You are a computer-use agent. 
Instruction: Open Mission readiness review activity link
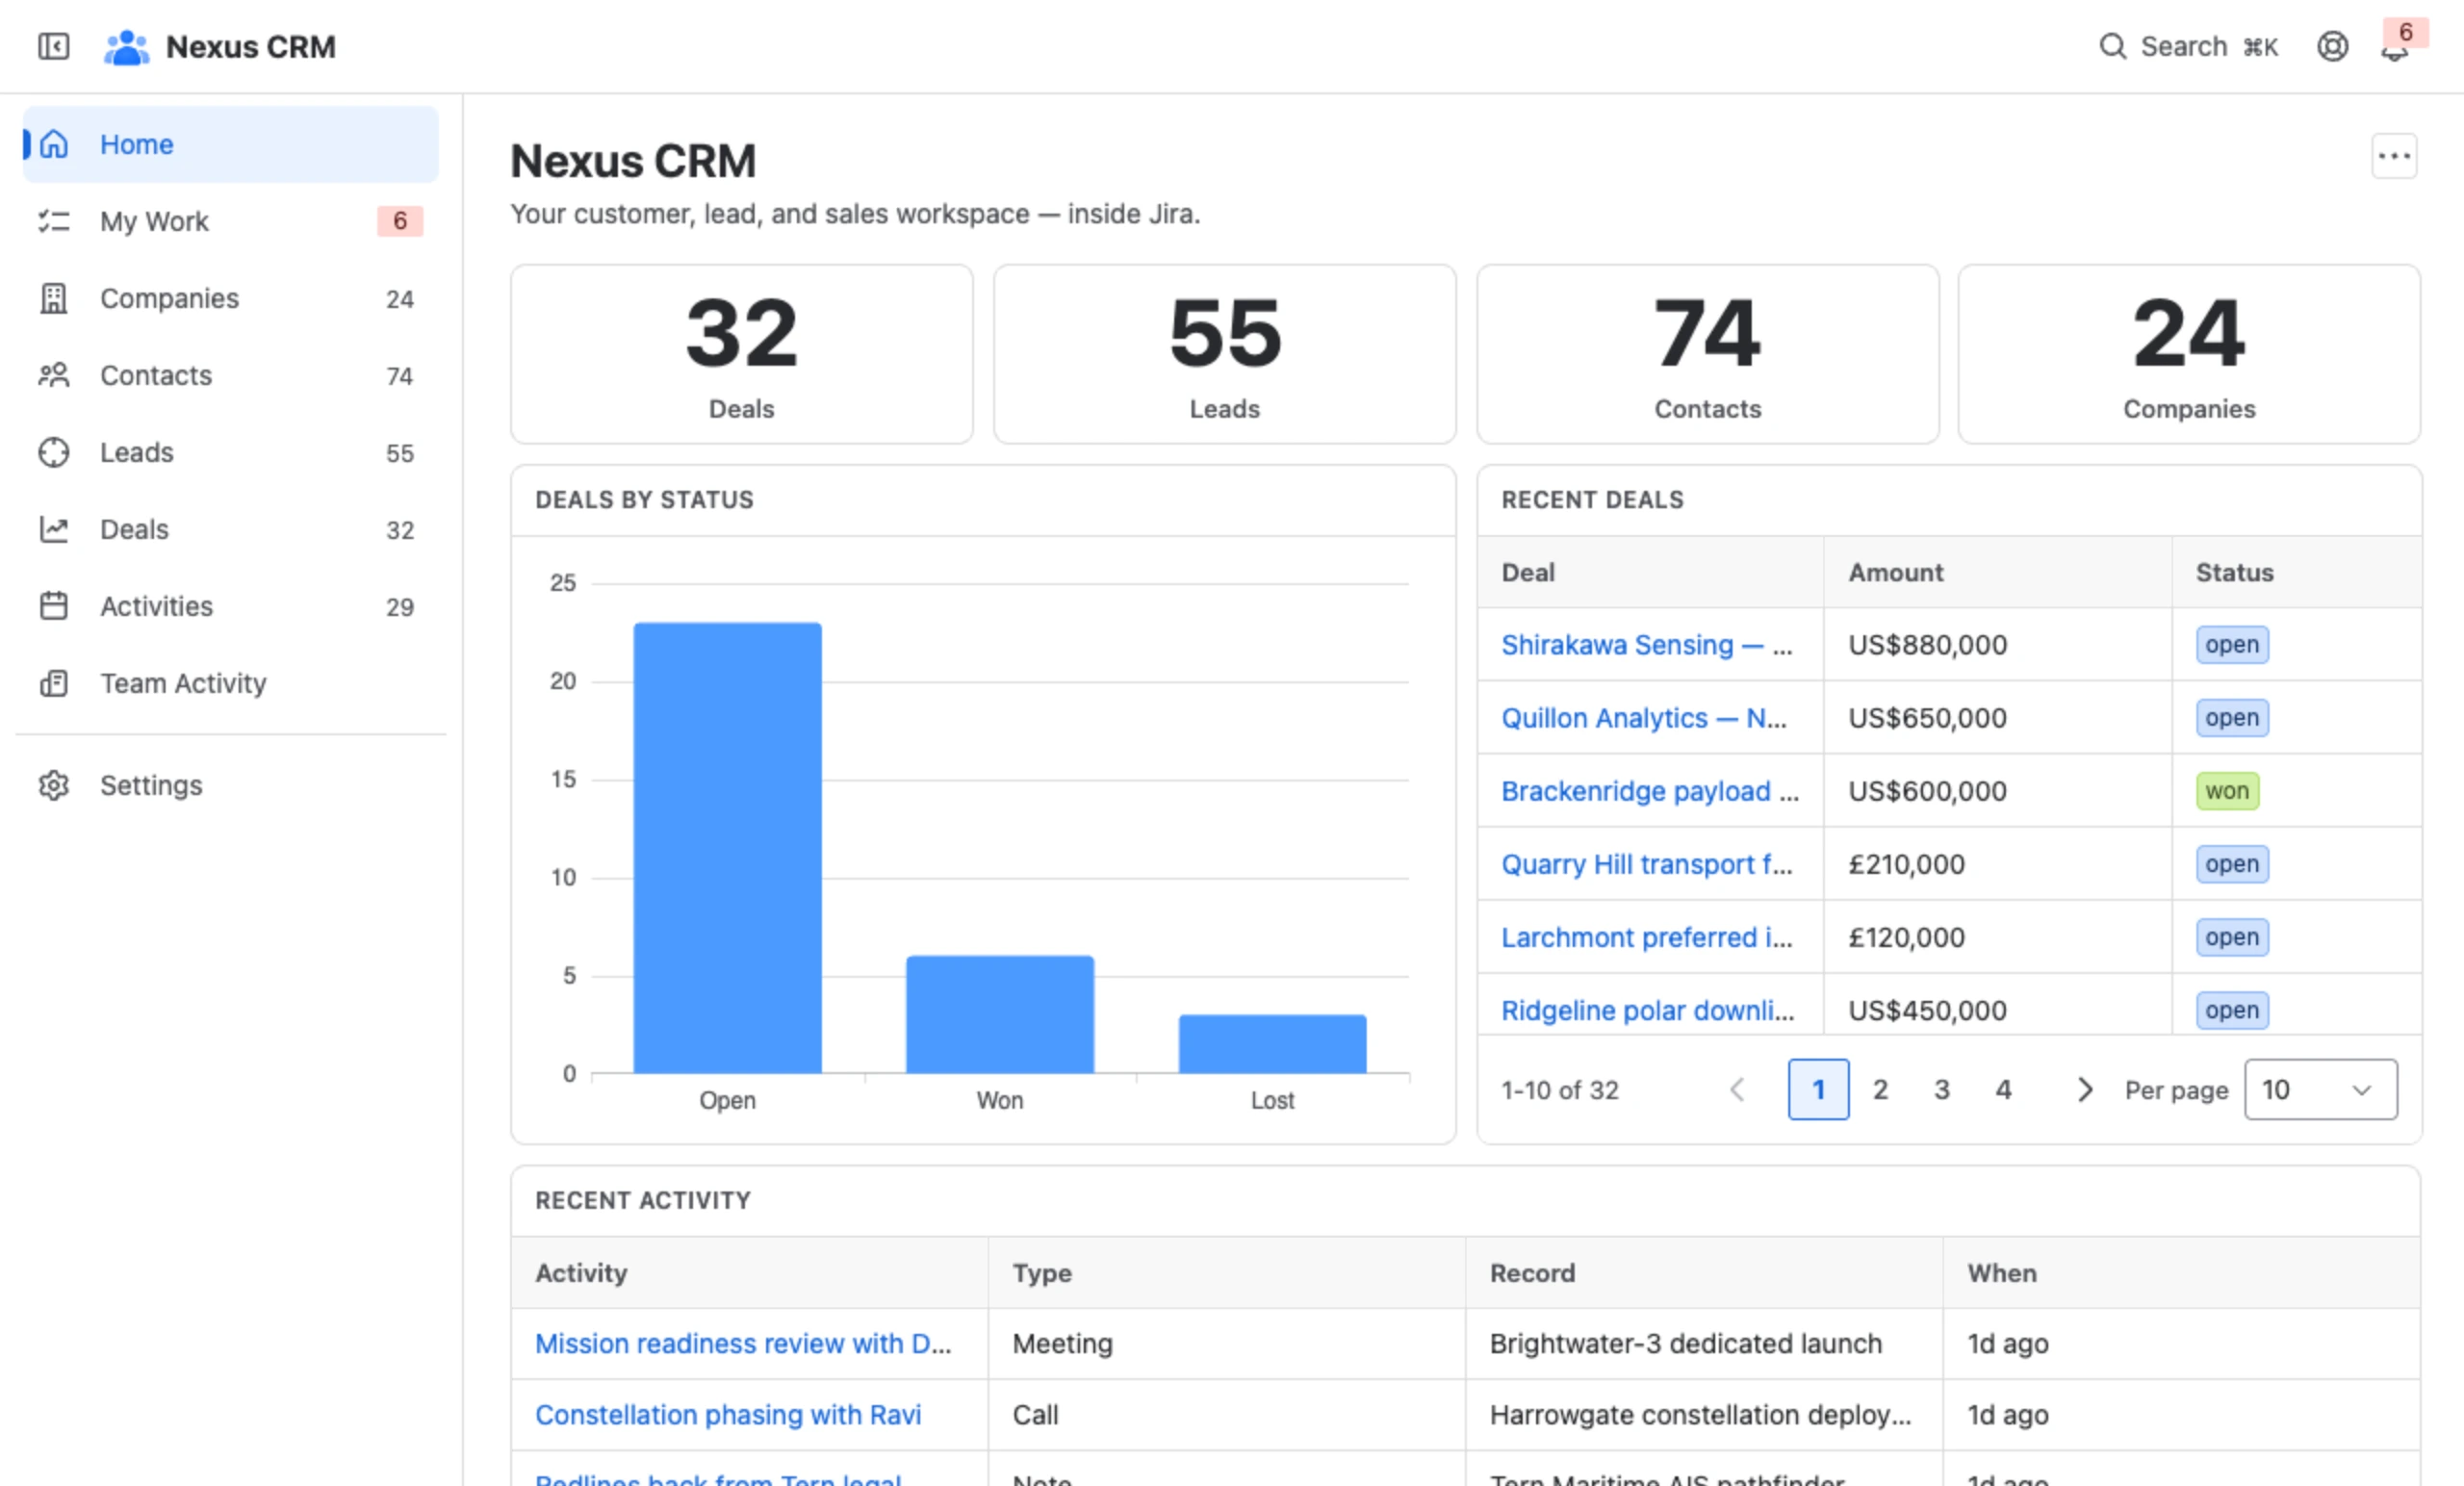click(743, 1343)
